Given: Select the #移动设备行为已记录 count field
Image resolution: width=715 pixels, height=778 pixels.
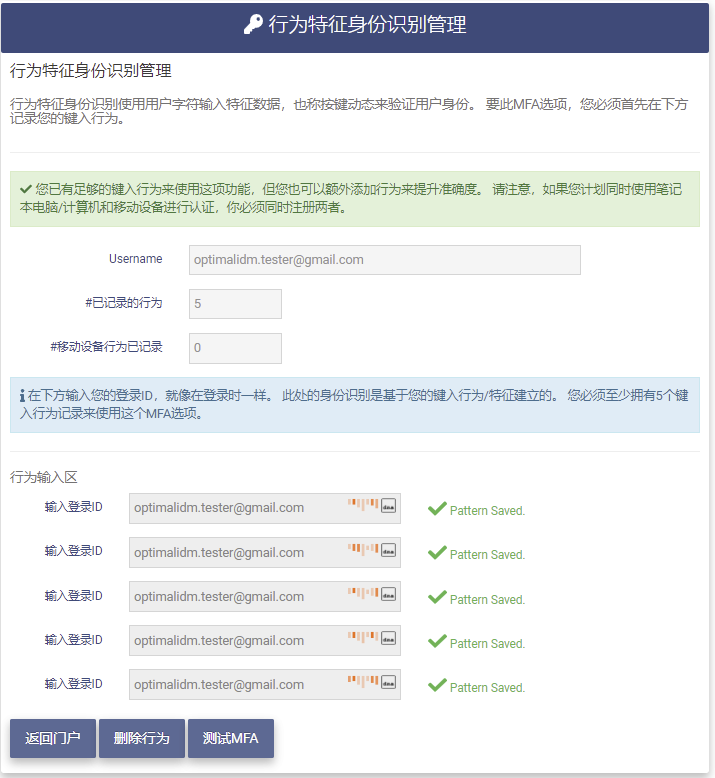Looking at the screenshot, I should click(235, 348).
